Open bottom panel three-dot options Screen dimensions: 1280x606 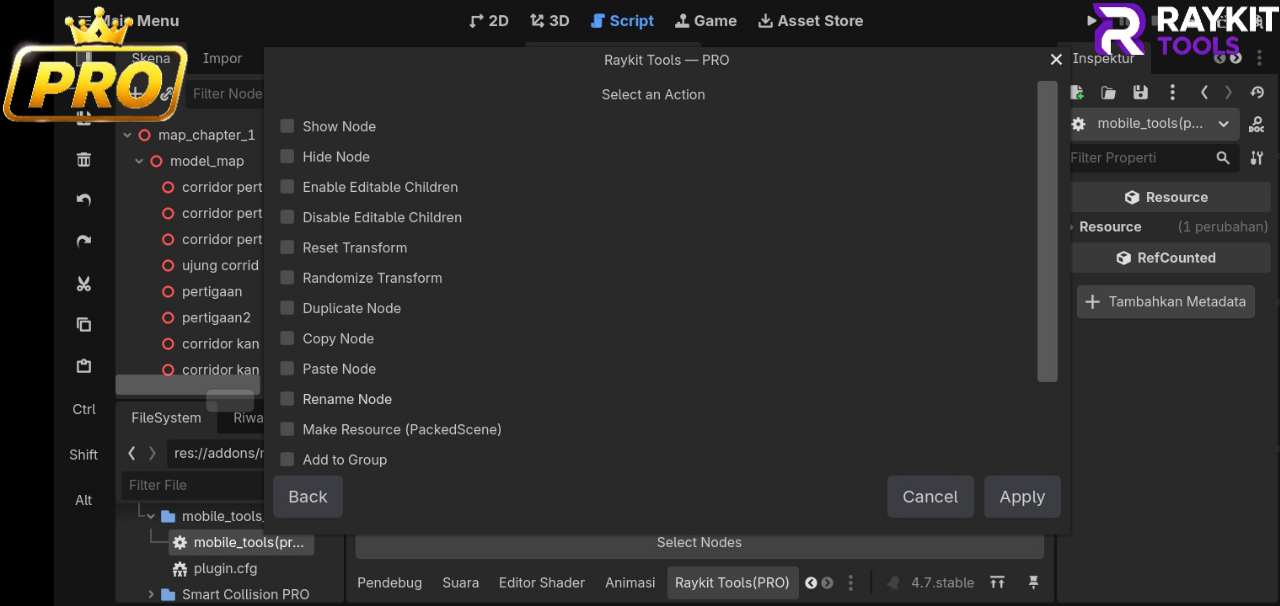(851, 583)
